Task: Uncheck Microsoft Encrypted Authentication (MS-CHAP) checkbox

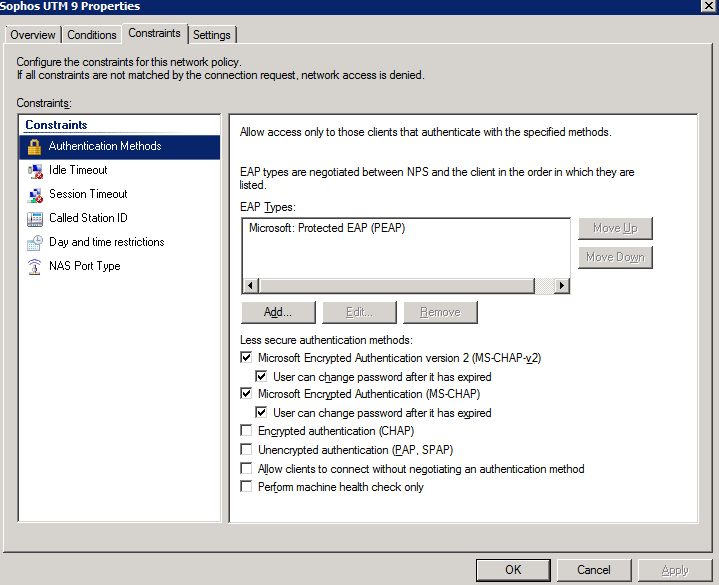Action: point(246,393)
